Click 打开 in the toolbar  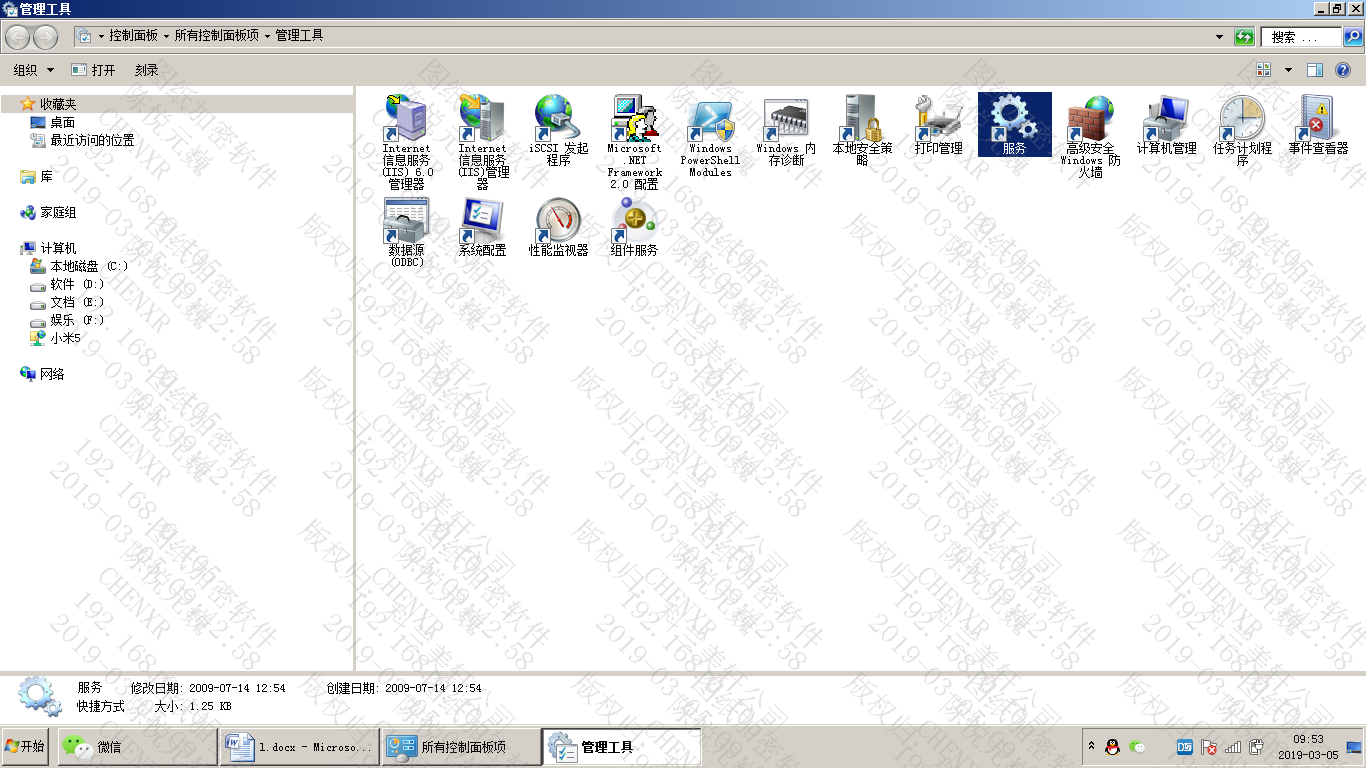(94, 70)
